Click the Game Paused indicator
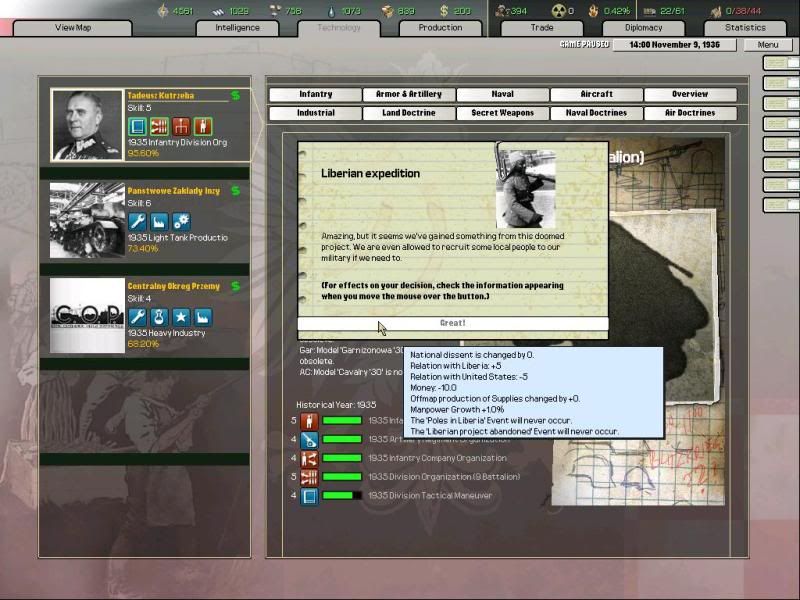The width and height of the screenshot is (800, 600). coord(584,44)
